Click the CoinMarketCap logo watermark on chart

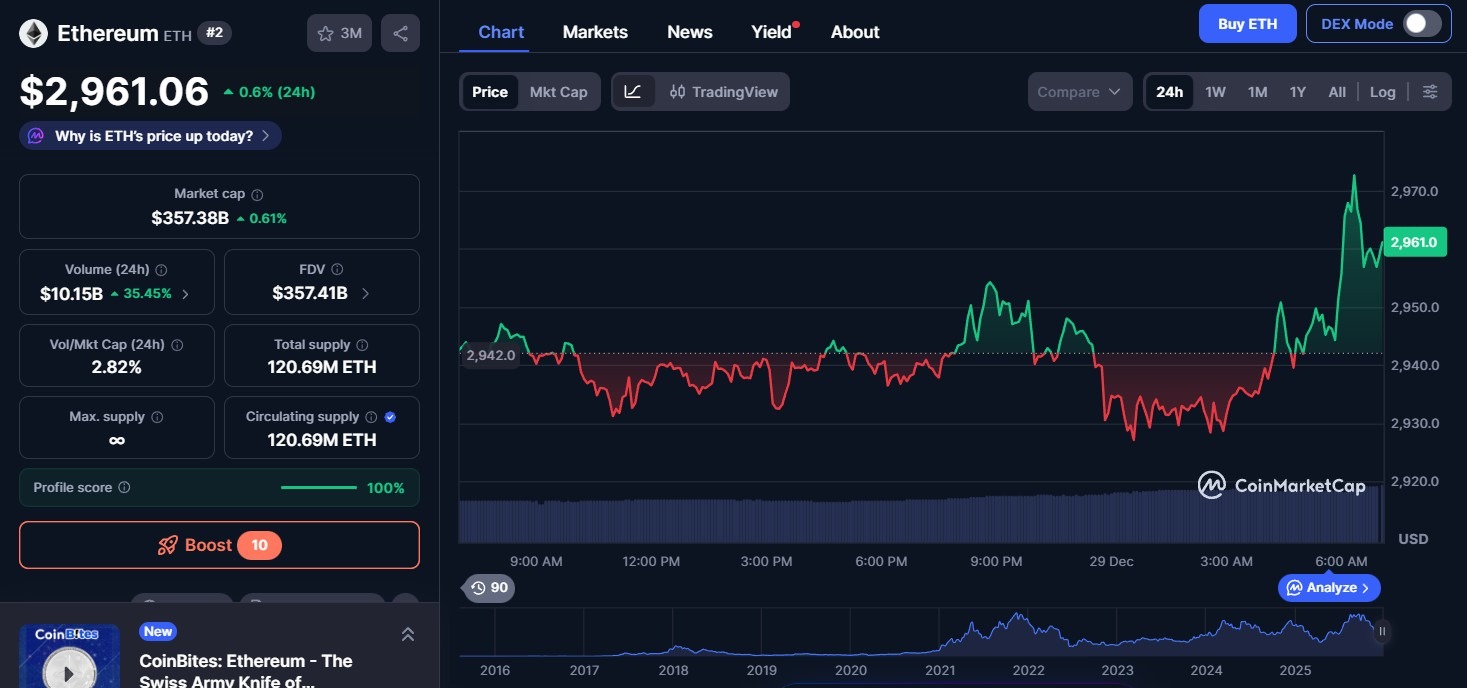(x=1281, y=485)
